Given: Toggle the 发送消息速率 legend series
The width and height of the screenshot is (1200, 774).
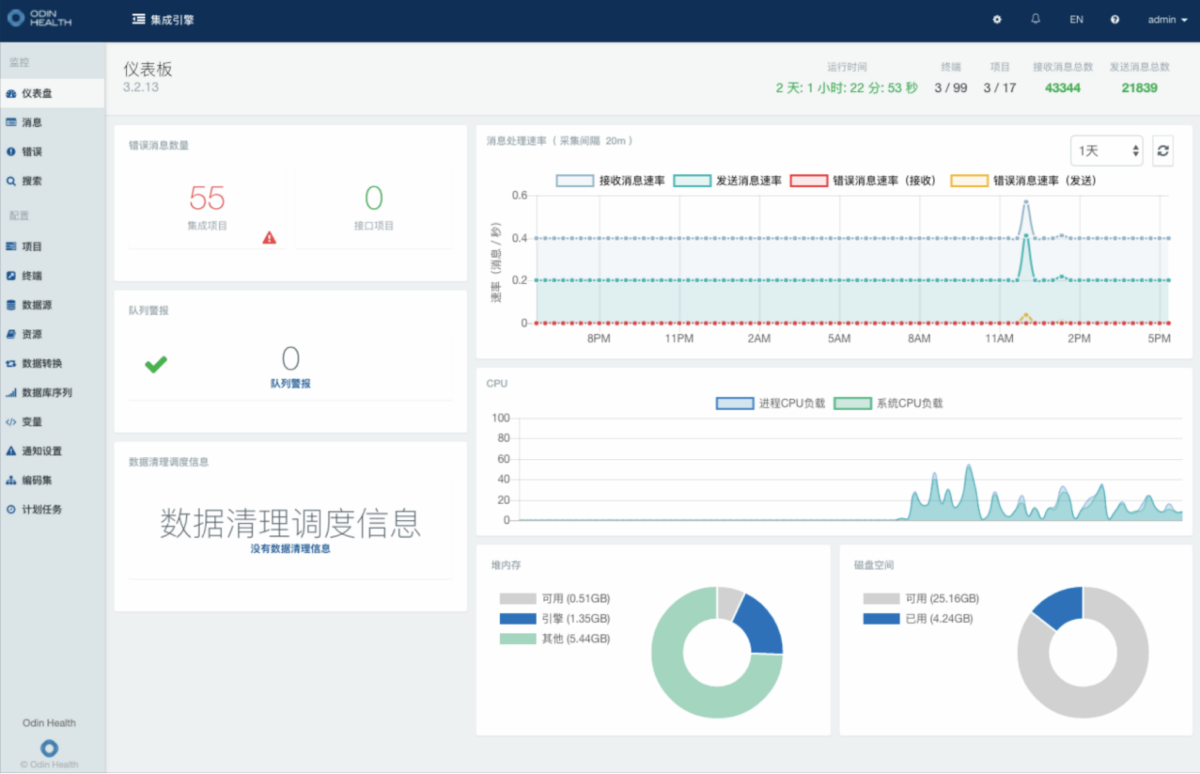Looking at the screenshot, I should pos(728,181).
